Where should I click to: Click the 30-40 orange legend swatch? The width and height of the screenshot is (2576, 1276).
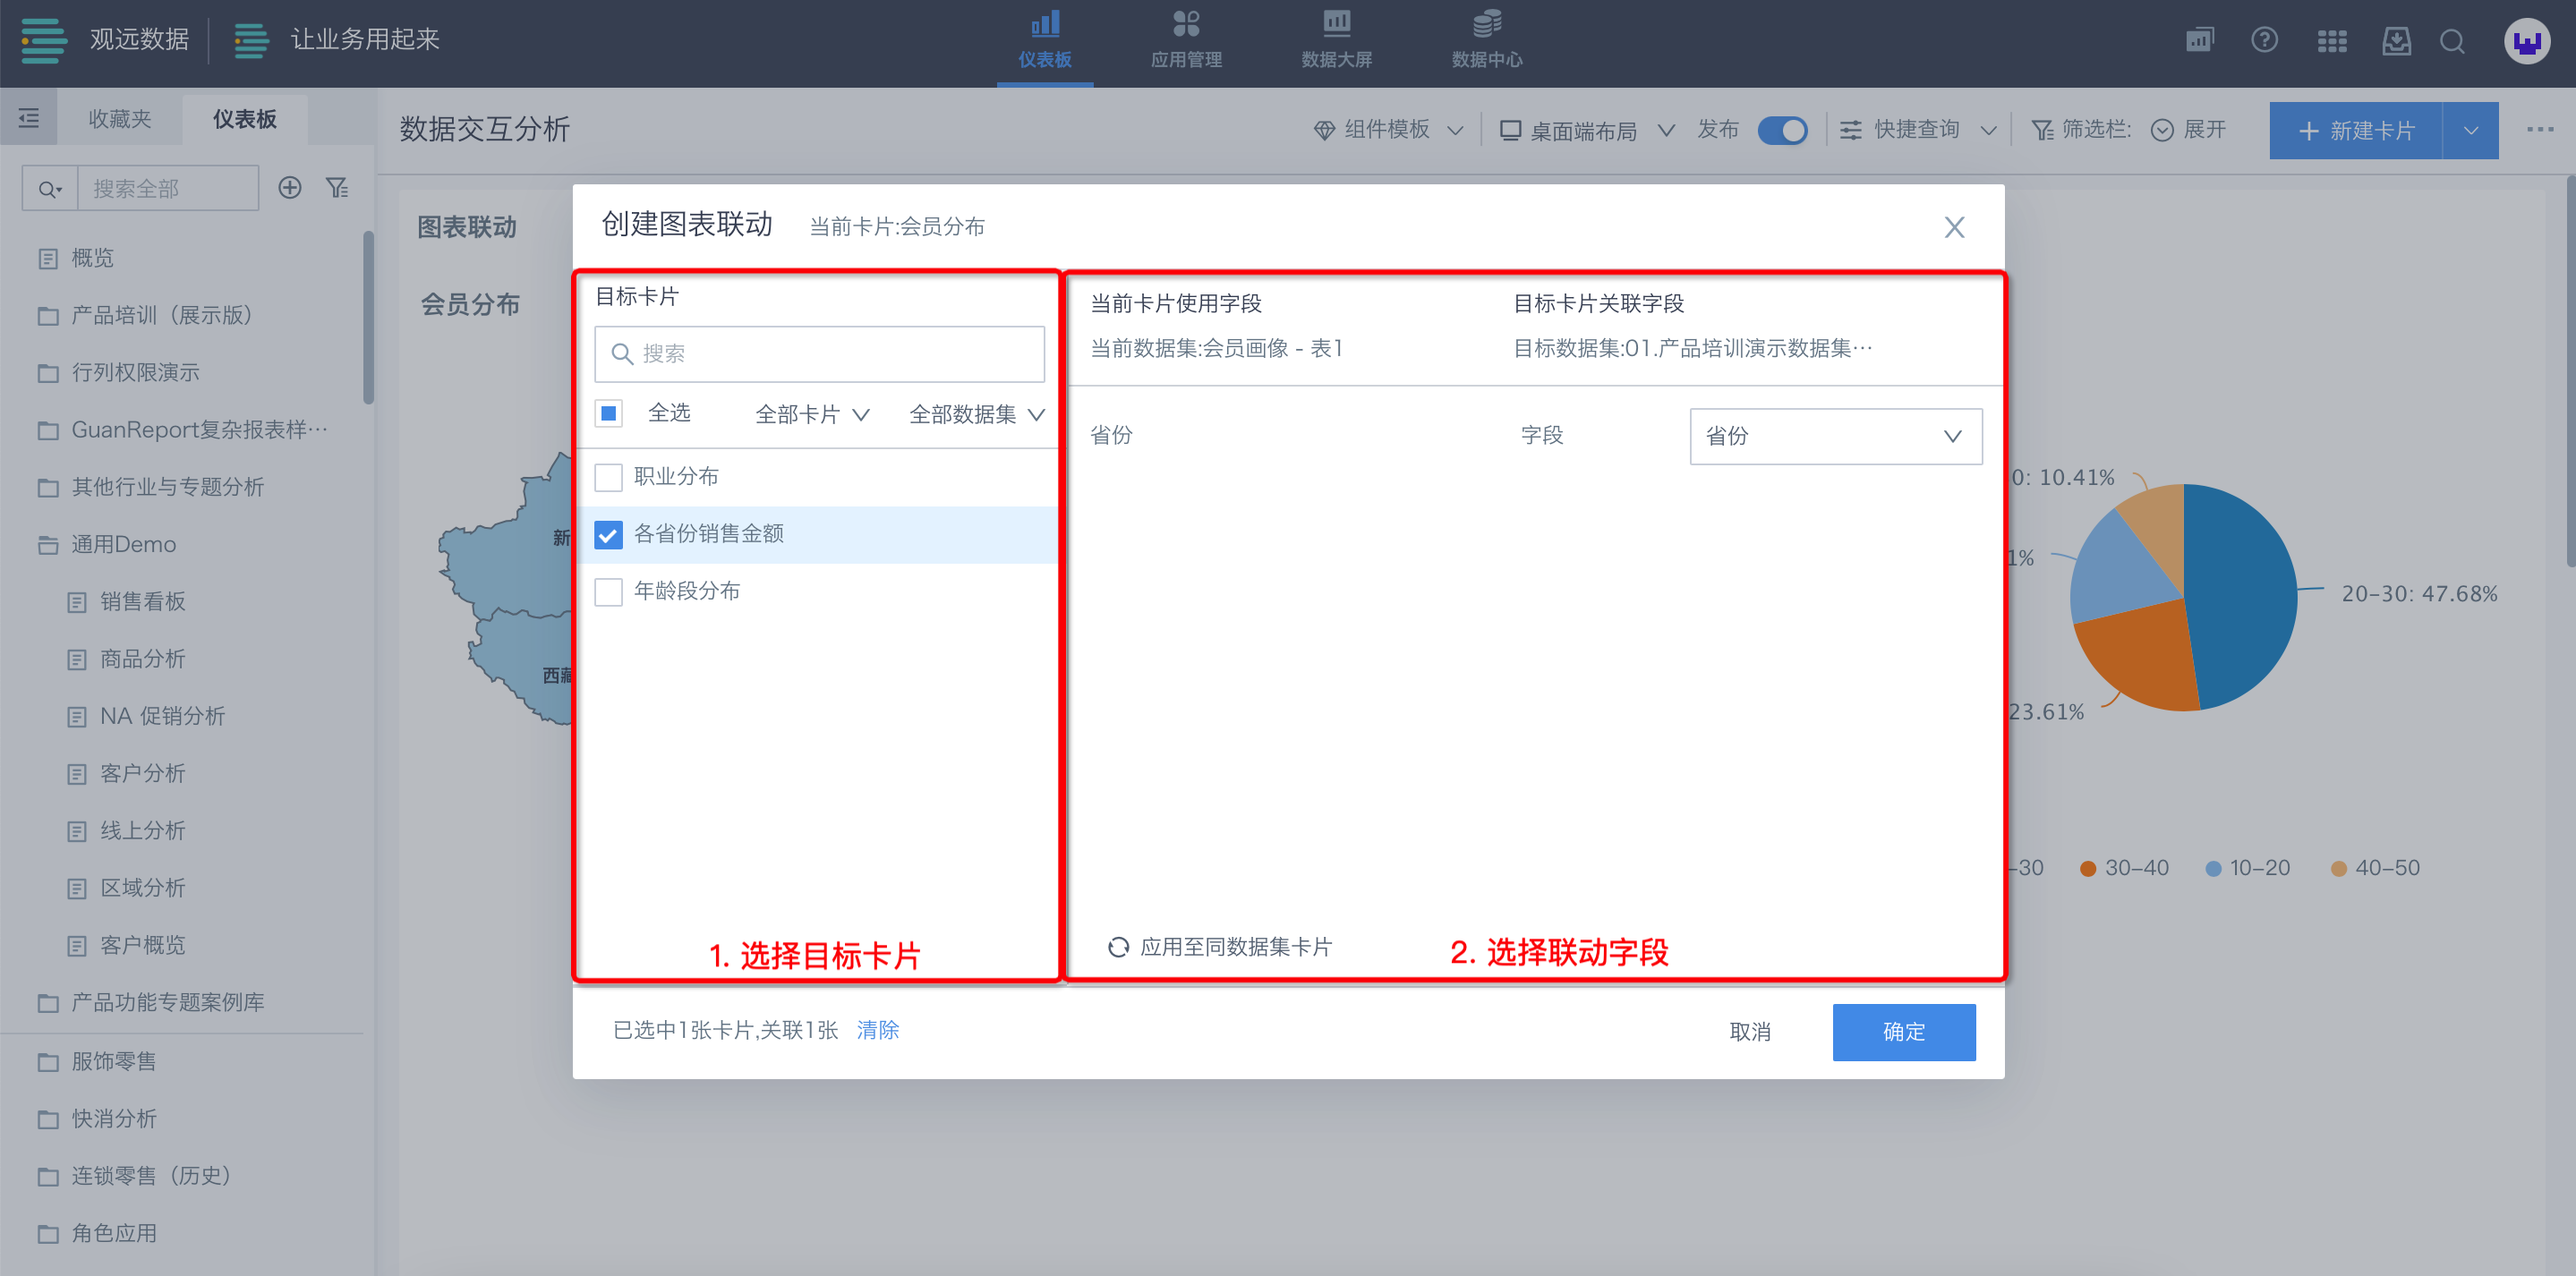(x=2087, y=868)
